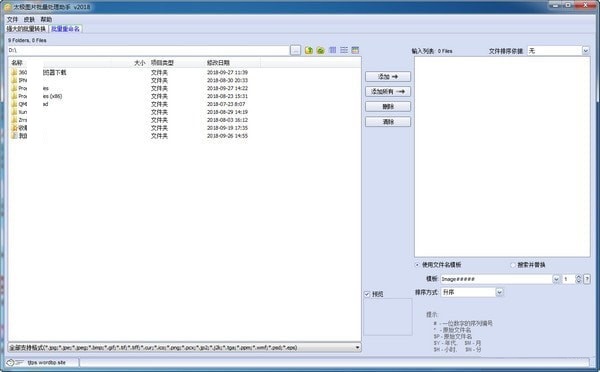The width and height of the screenshot is (600, 372).
Task: Click the starting number stepper arrows
Action: [579, 279]
